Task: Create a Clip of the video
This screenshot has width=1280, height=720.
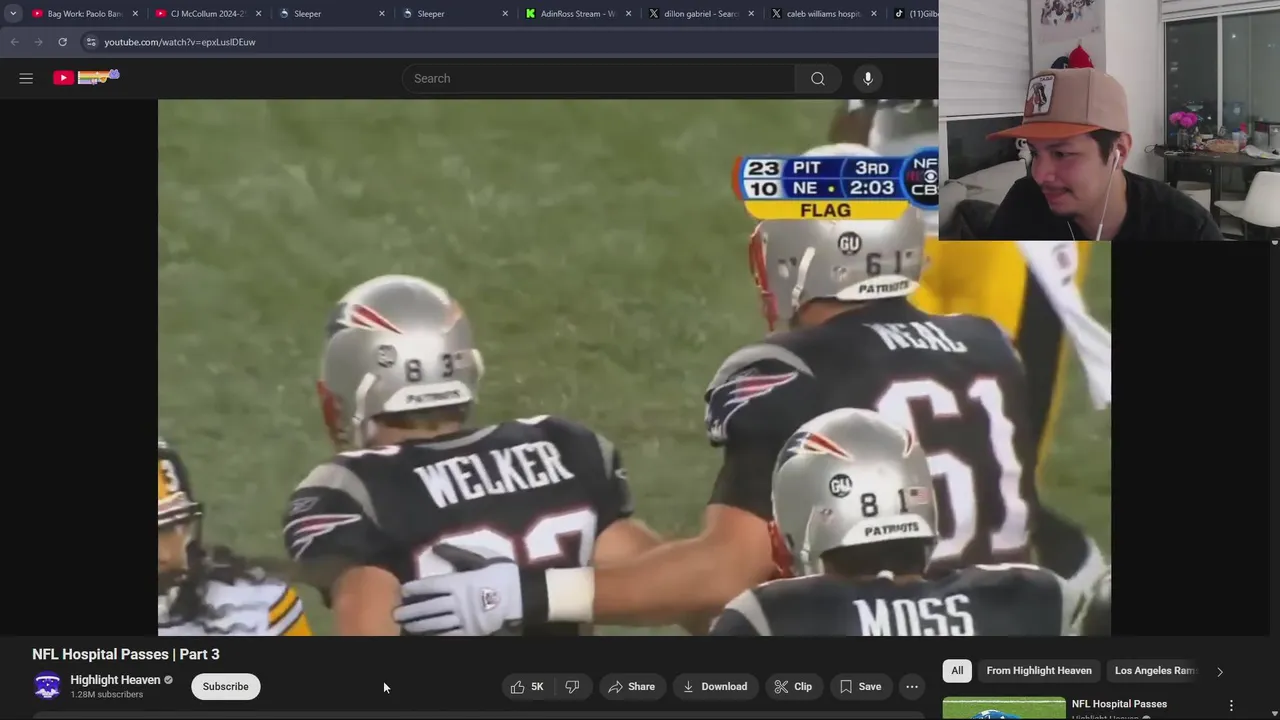Action: (x=793, y=686)
